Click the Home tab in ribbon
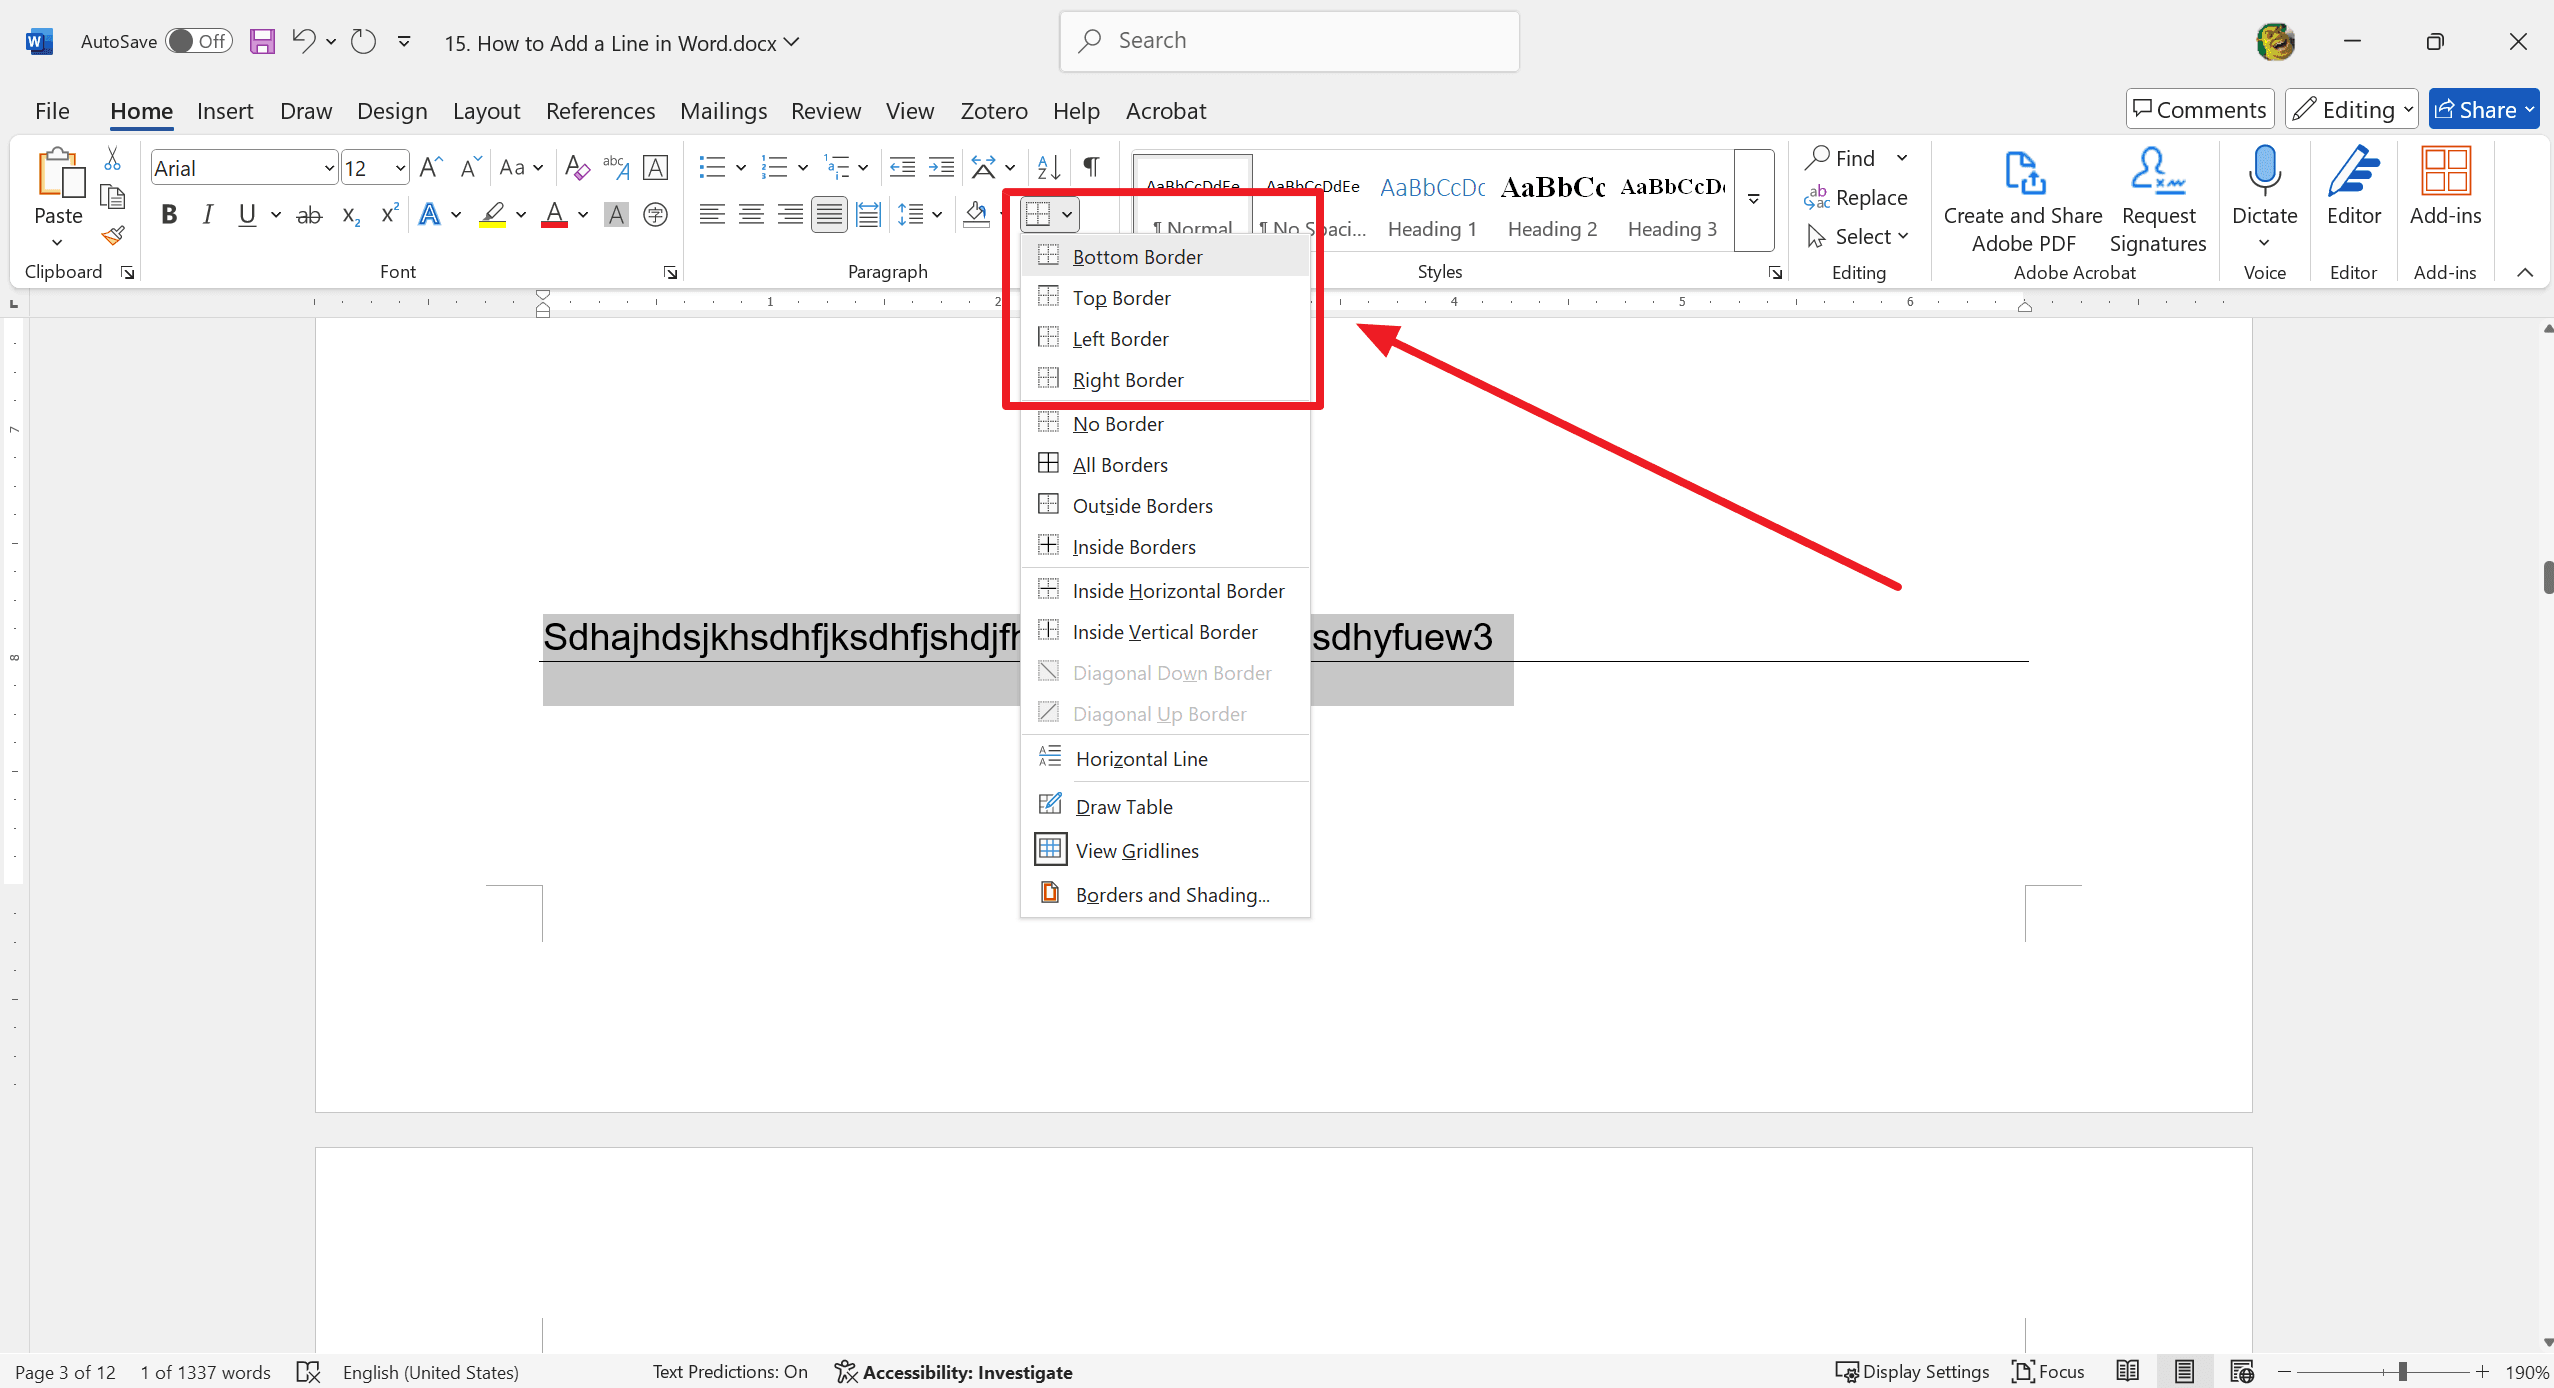This screenshot has height=1388, width=2554. 140,109
